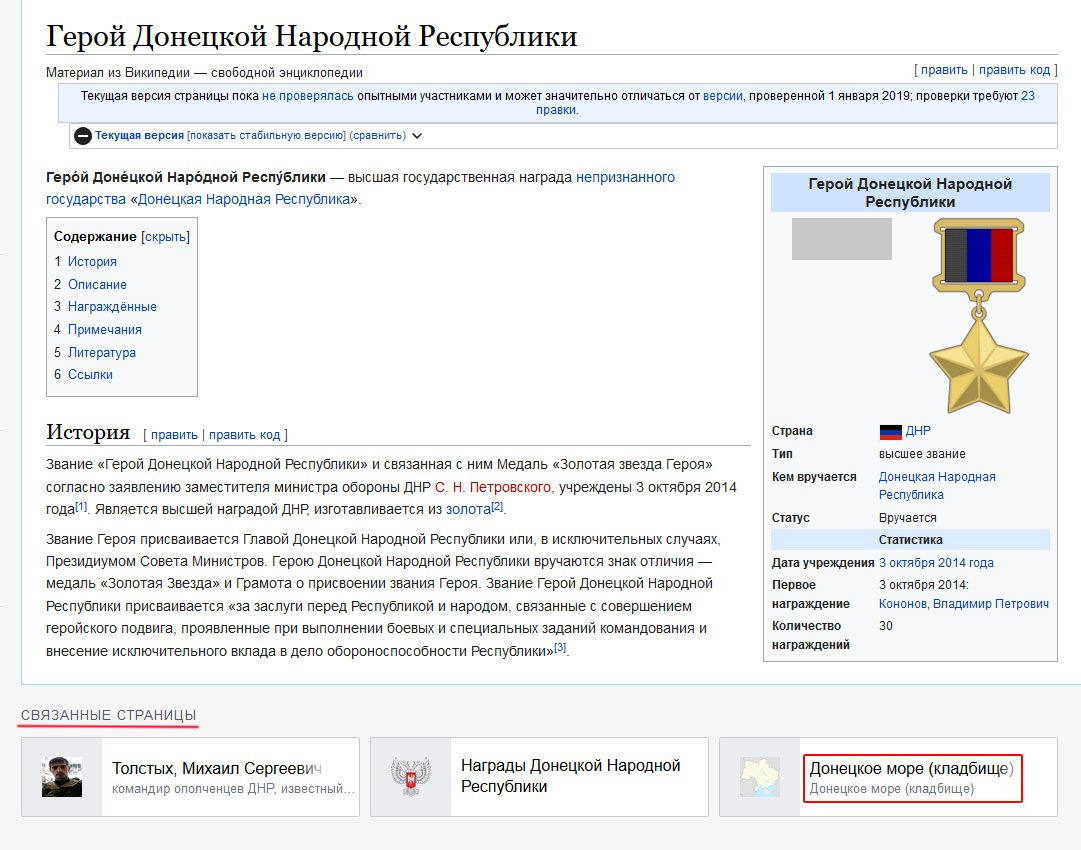The image size is (1081, 850).
Task: Click 'править код' next to the История heading
Action: click(244, 435)
